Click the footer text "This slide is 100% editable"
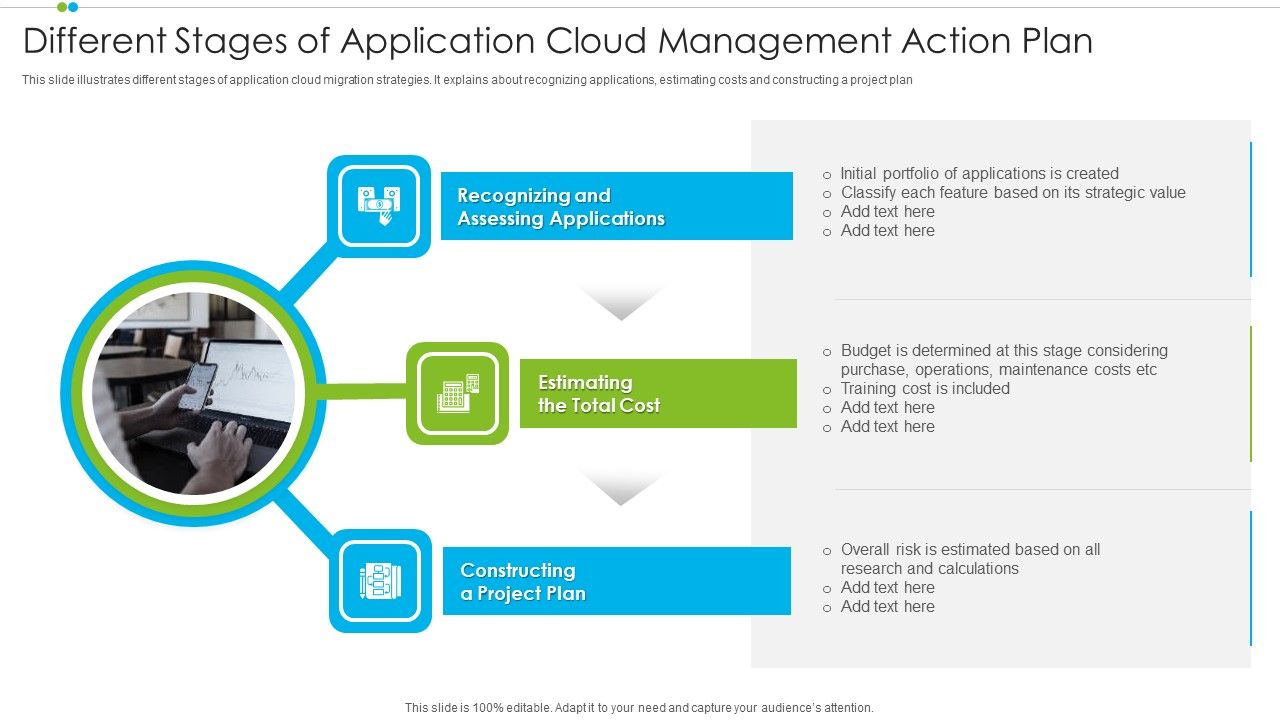 pos(639,707)
